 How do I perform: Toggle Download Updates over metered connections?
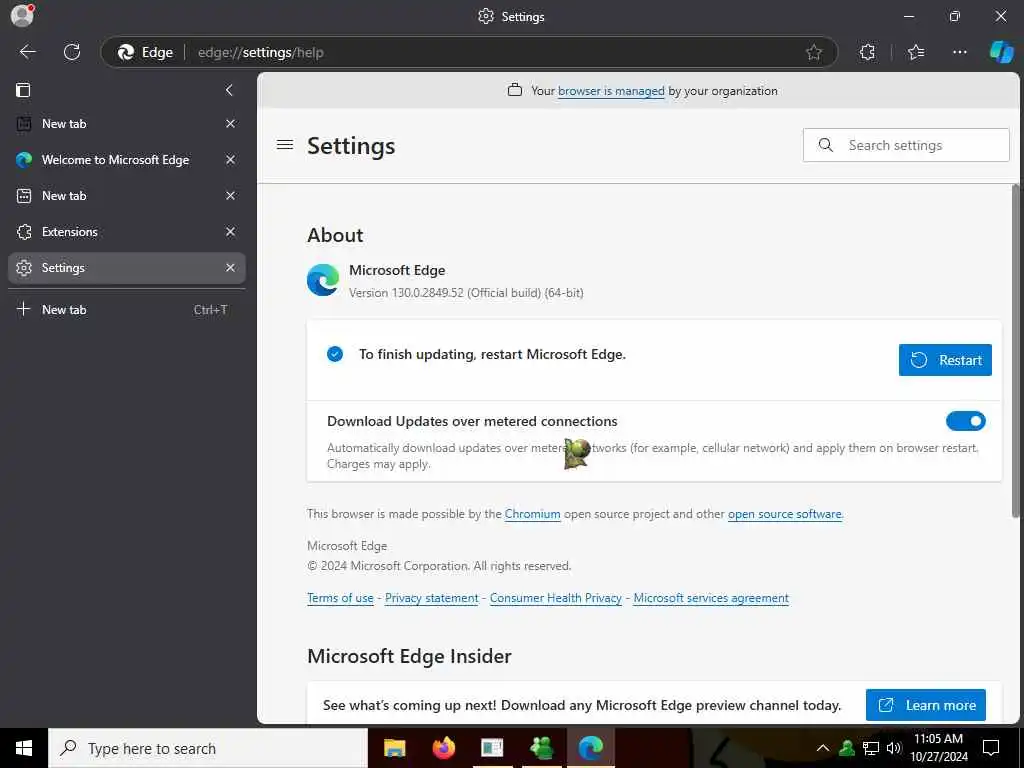tap(965, 421)
